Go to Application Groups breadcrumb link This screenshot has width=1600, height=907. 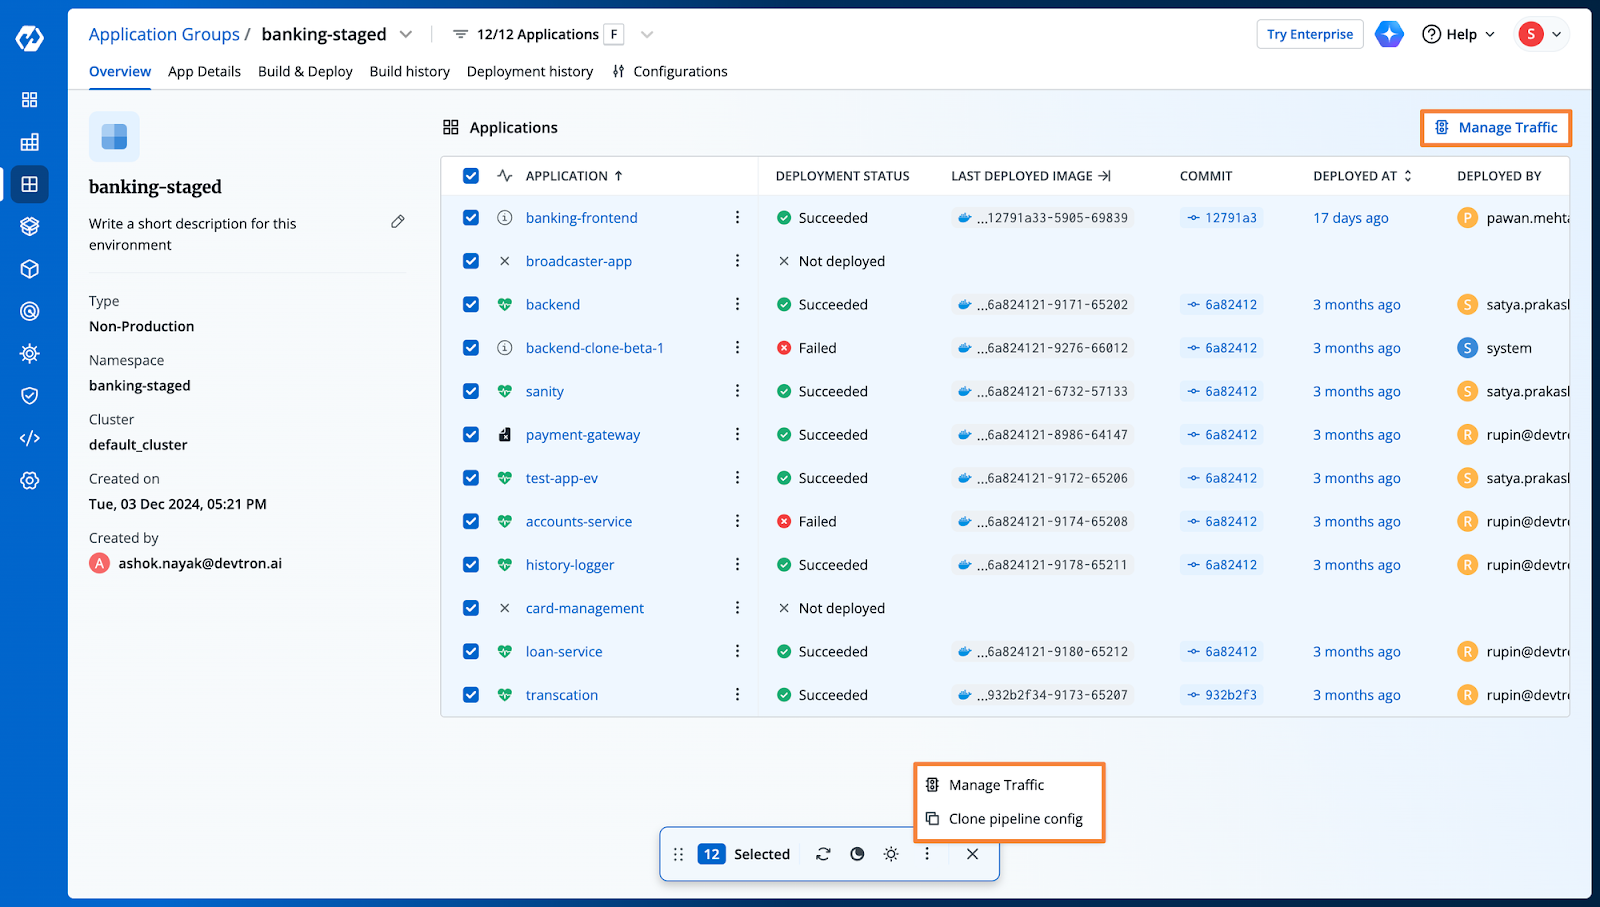(x=164, y=34)
